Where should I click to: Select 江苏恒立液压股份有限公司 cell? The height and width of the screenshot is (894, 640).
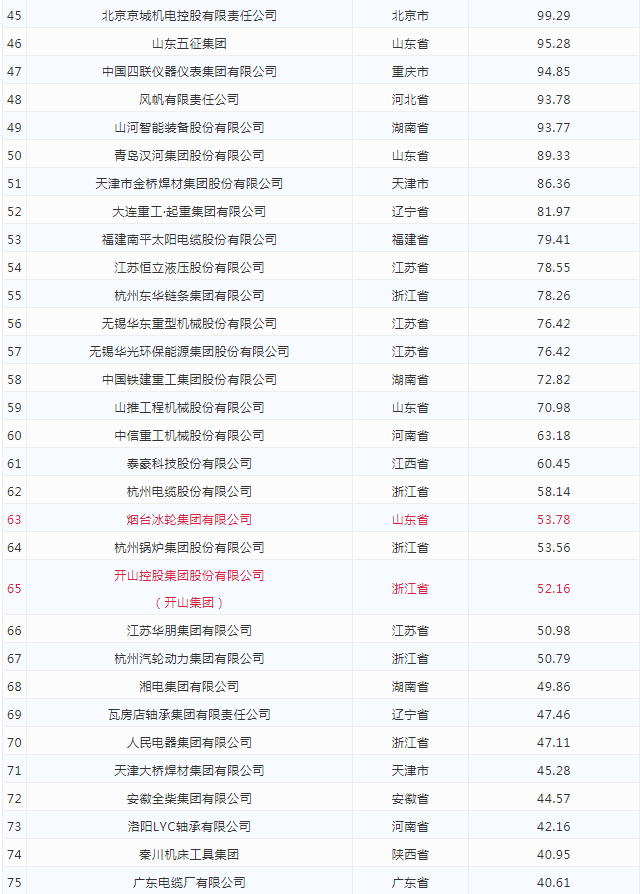189,267
